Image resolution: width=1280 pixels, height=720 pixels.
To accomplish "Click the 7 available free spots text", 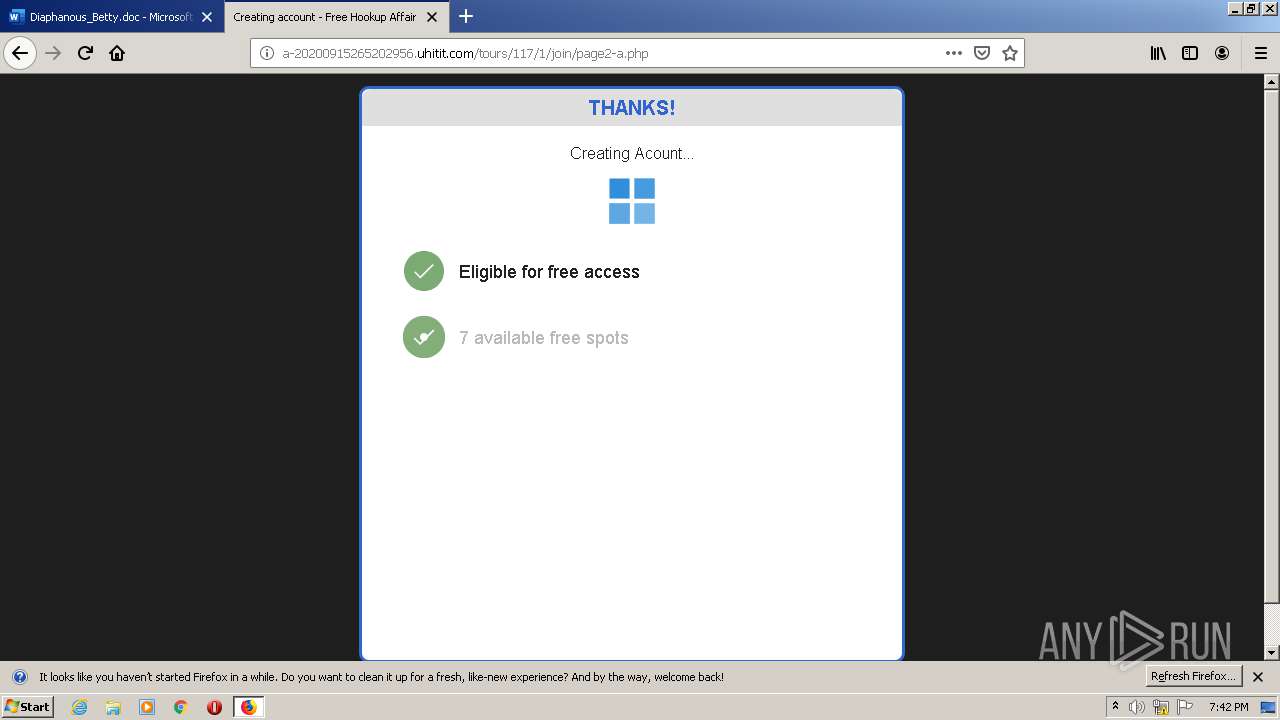I will pyautogui.click(x=544, y=338).
